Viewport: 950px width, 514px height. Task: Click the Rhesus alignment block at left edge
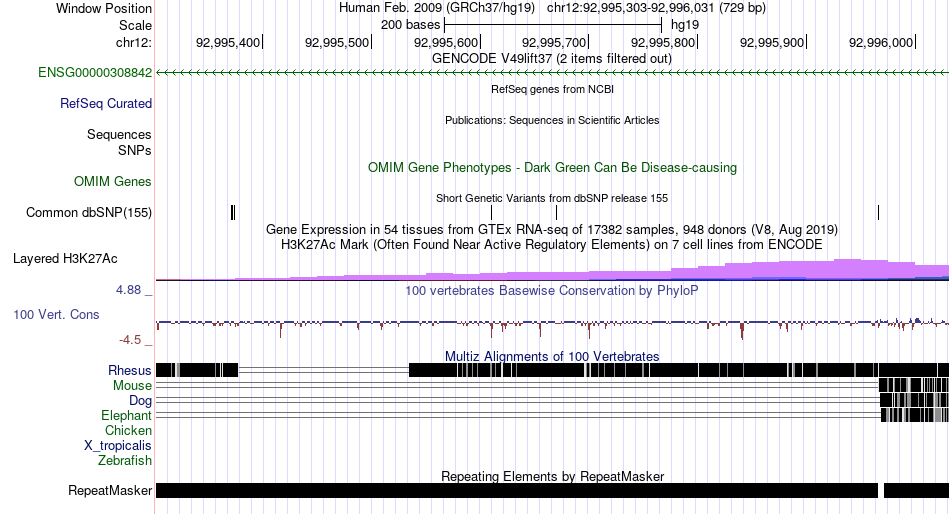pos(197,370)
